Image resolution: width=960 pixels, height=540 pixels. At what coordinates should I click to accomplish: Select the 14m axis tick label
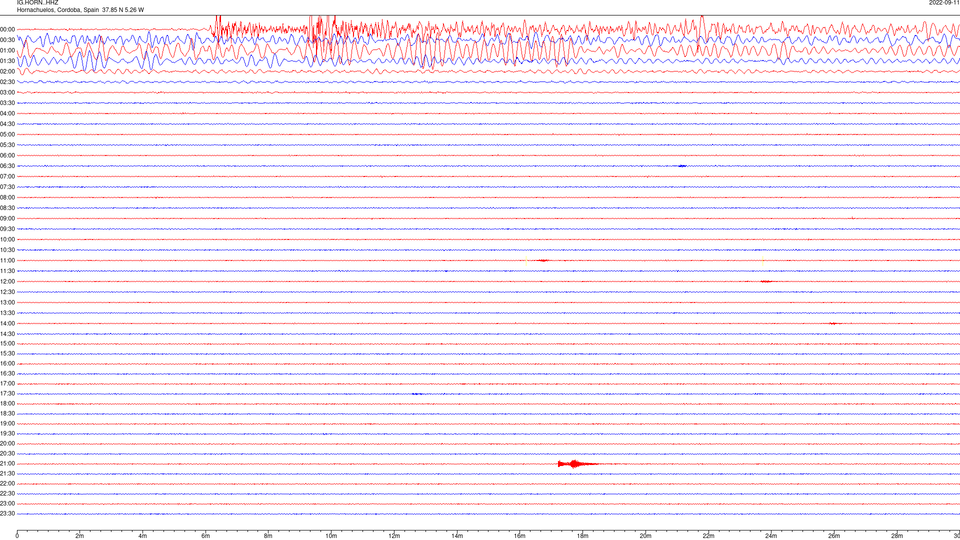[457, 536]
